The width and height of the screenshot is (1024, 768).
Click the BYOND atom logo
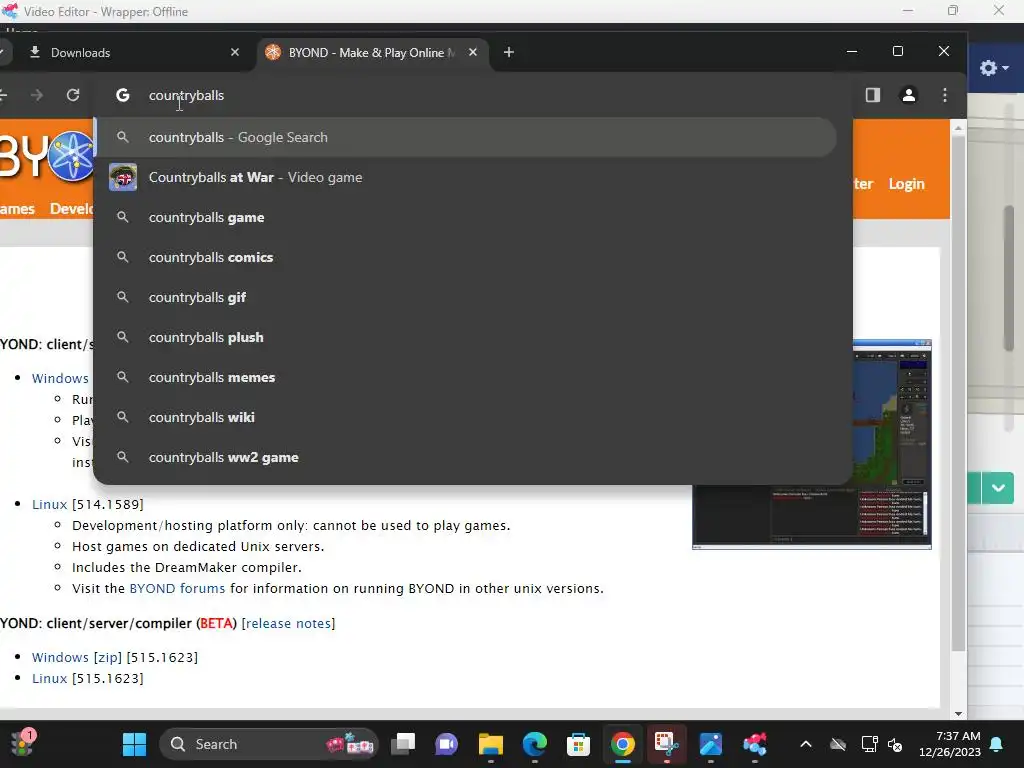[71, 155]
